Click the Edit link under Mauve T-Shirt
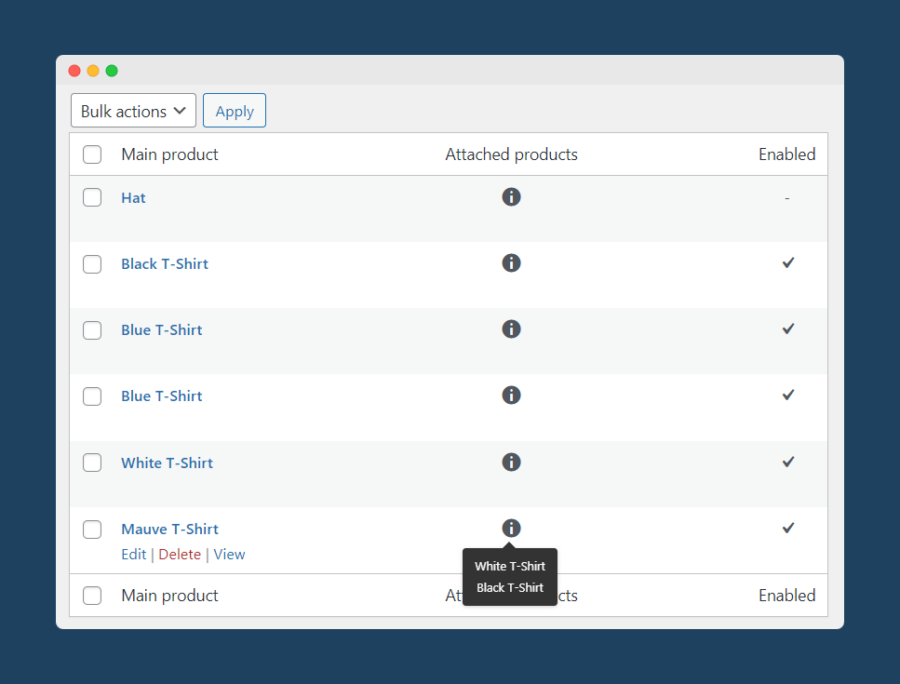This screenshot has width=900, height=684. 133,554
